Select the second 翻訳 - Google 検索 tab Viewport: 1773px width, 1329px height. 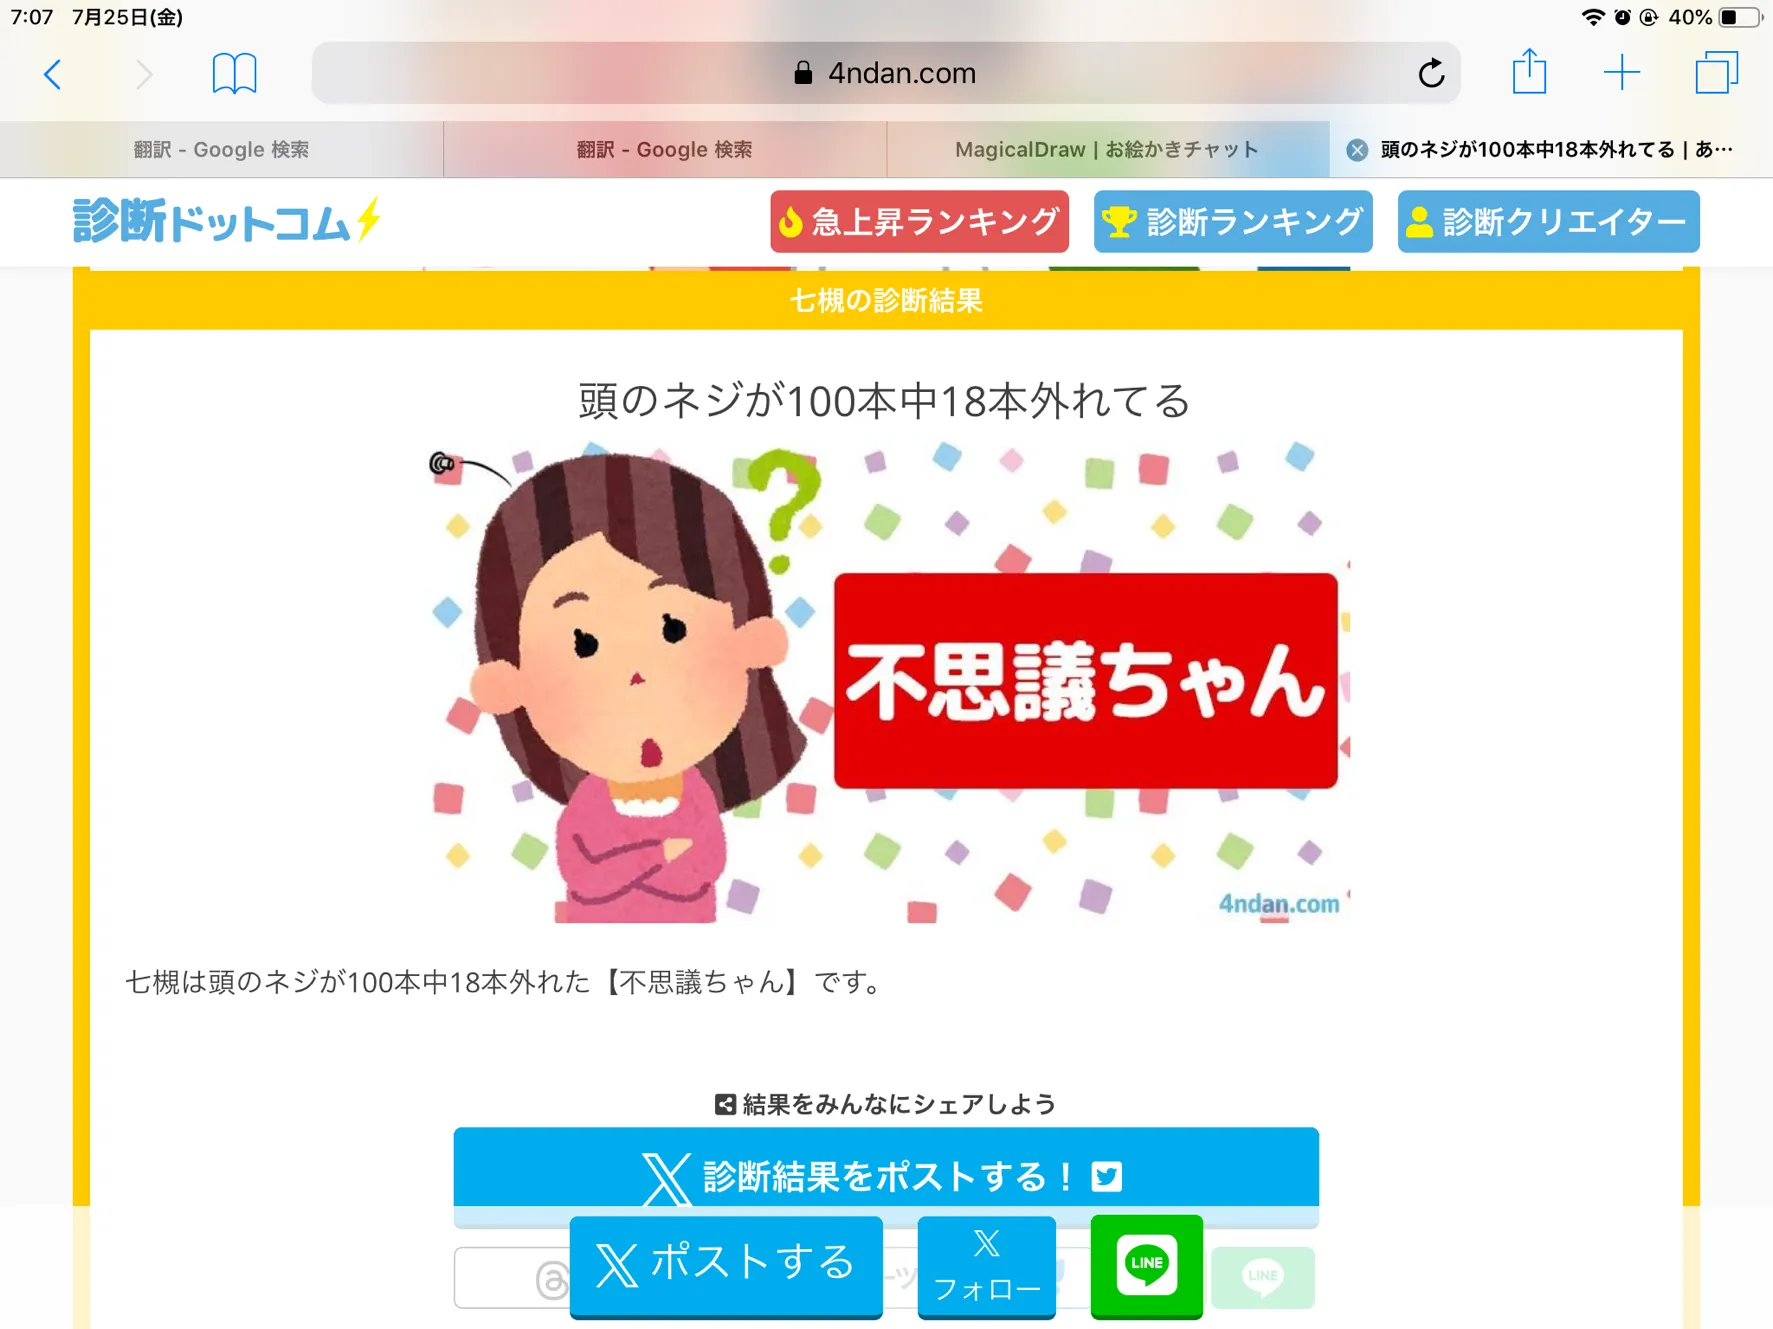(x=665, y=150)
